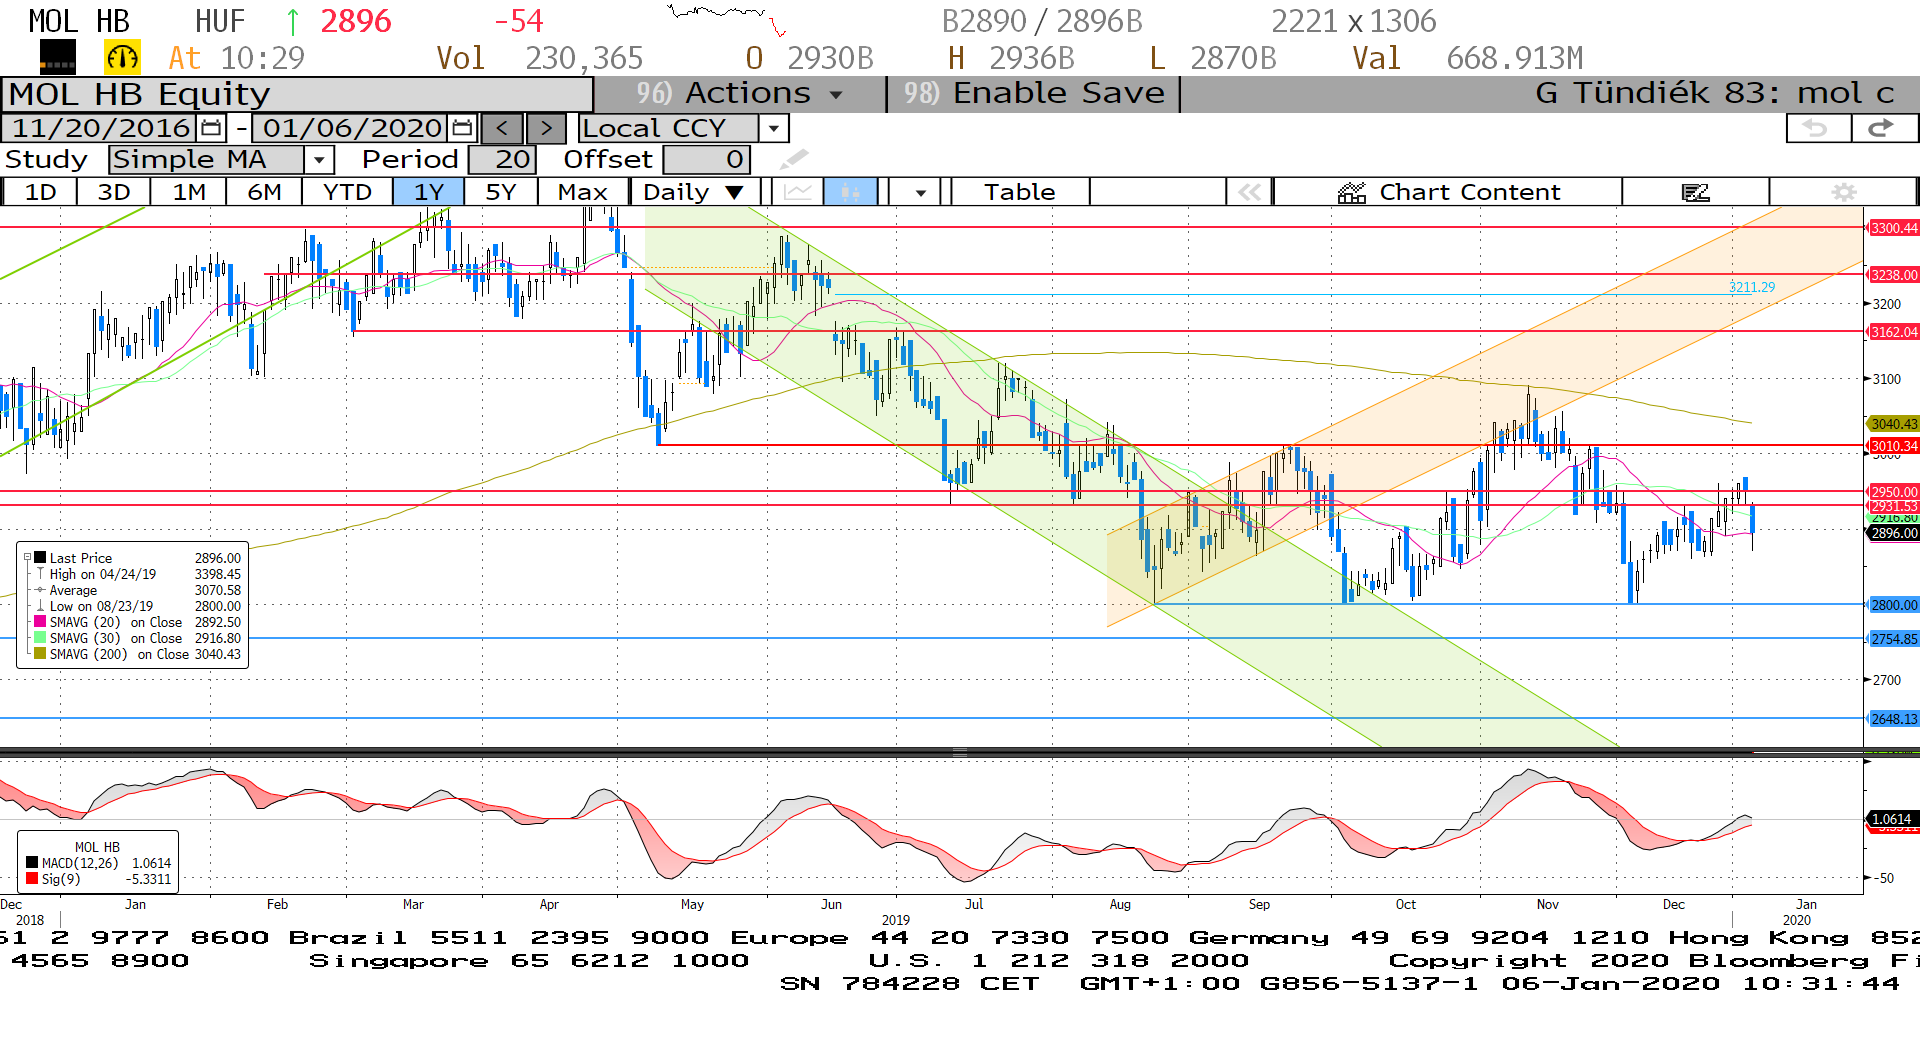Viewport: 1920px width, 1039px height.
Task: Click the 3162.04 red price label
Action: [1894, 332]
